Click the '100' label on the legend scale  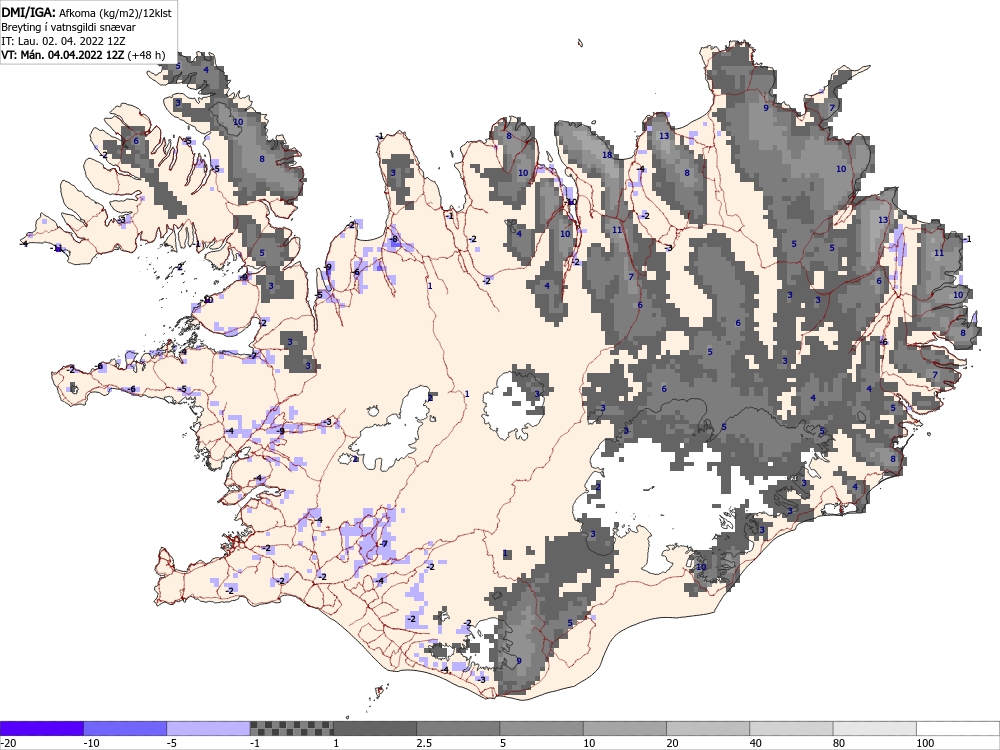(925, 743)
